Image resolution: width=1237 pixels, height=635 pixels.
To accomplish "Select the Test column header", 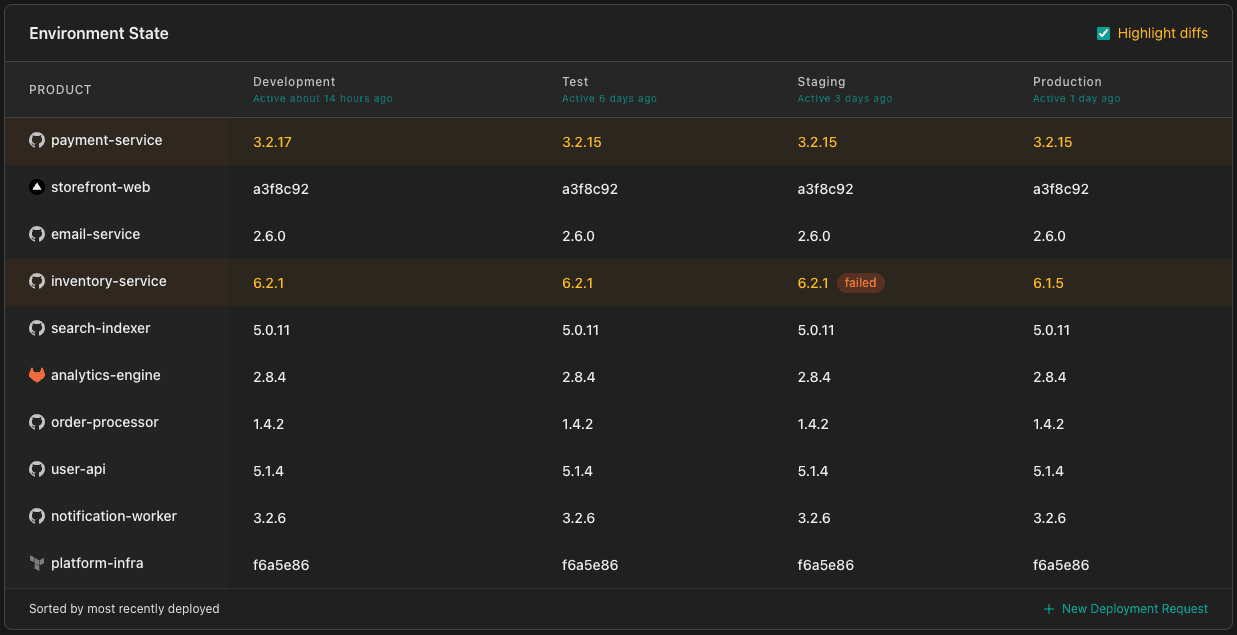I will [575, 82].
